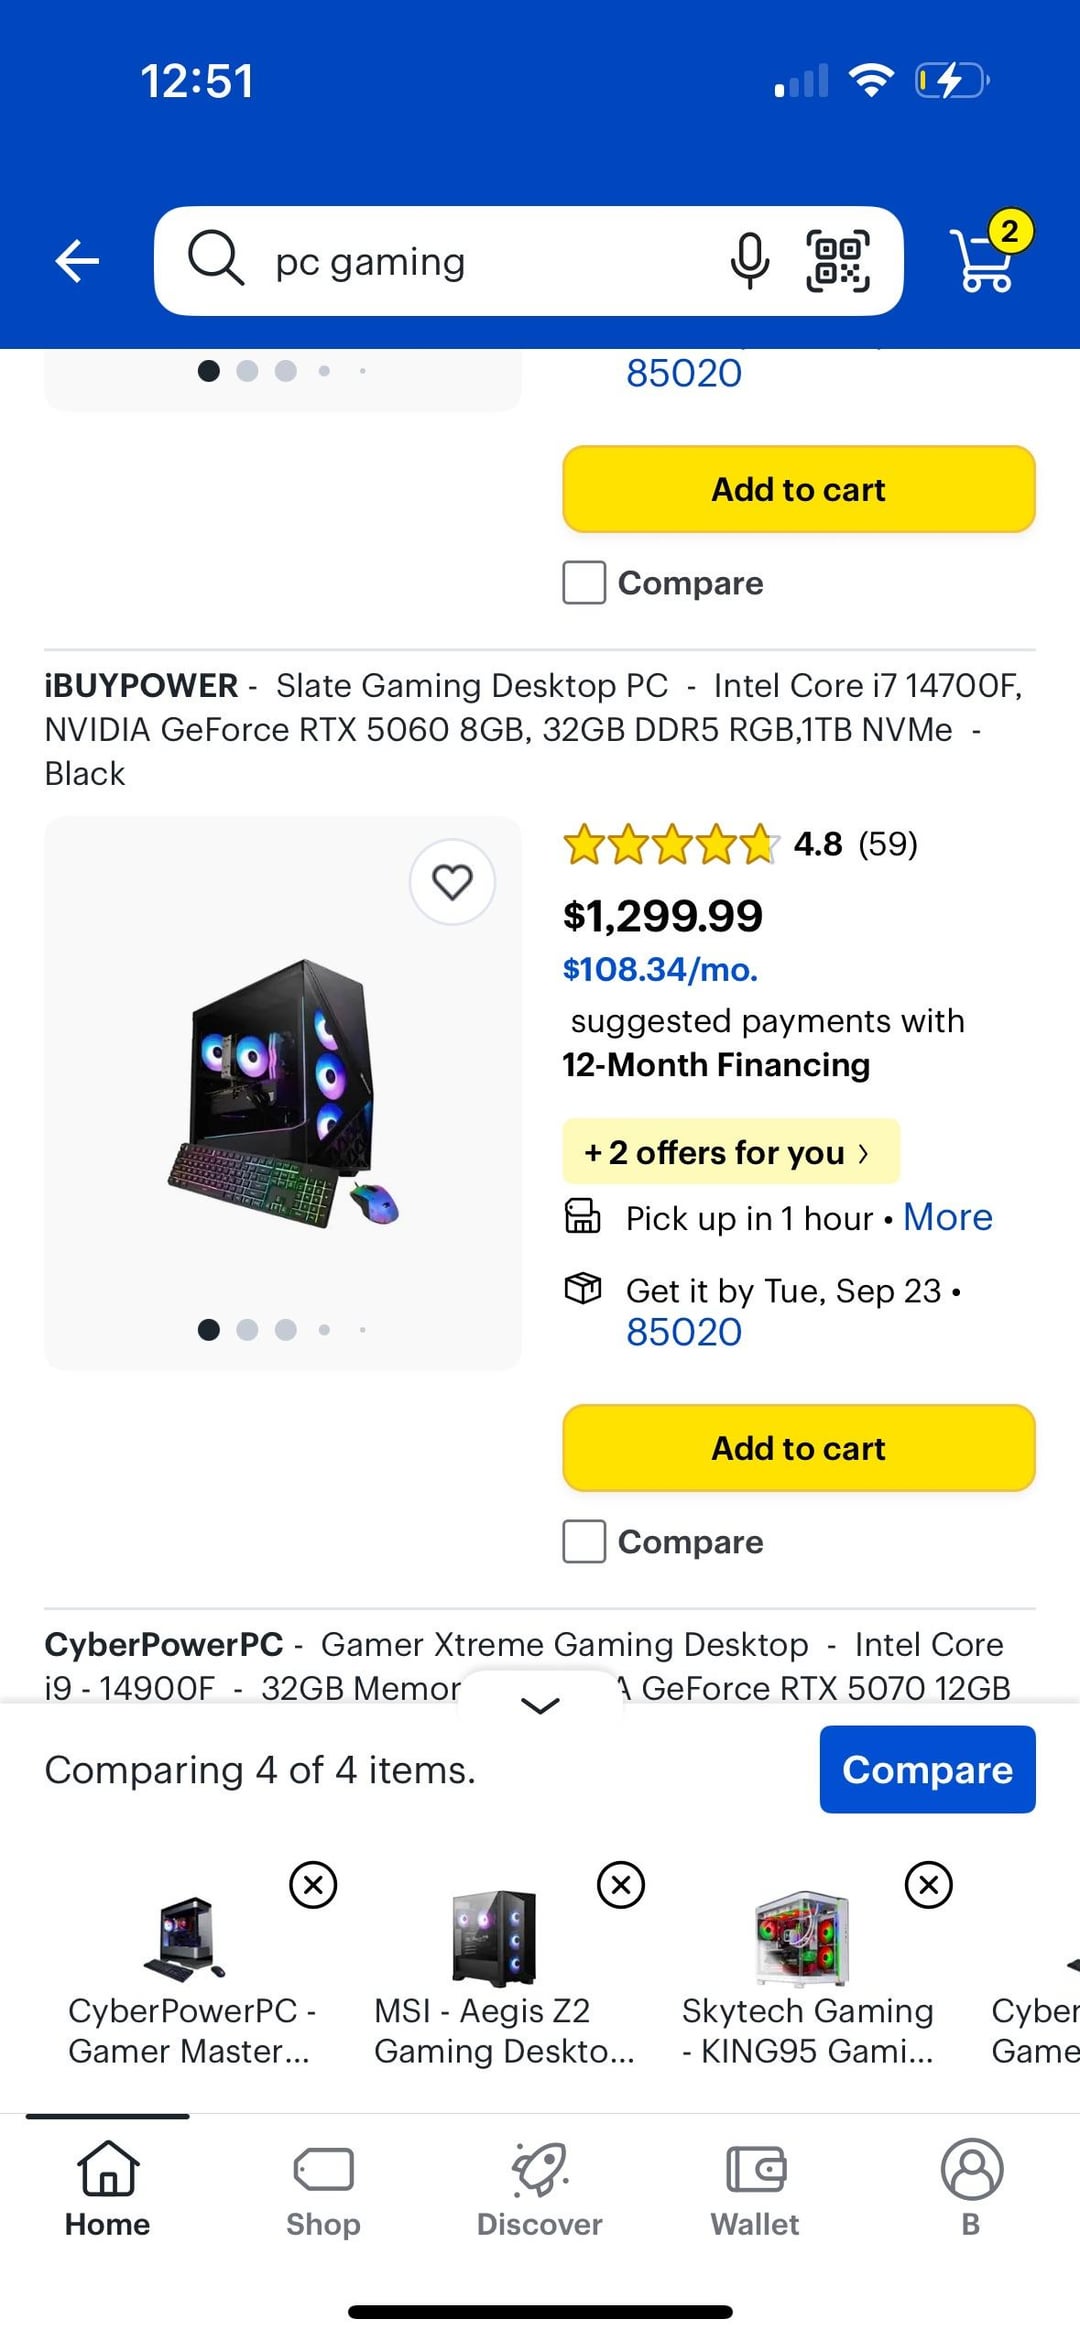Screen dimensions: 1080x2341
Task: Remove CyberPowerPC Gamer Master from comparison
Action: coord(313,1885)
